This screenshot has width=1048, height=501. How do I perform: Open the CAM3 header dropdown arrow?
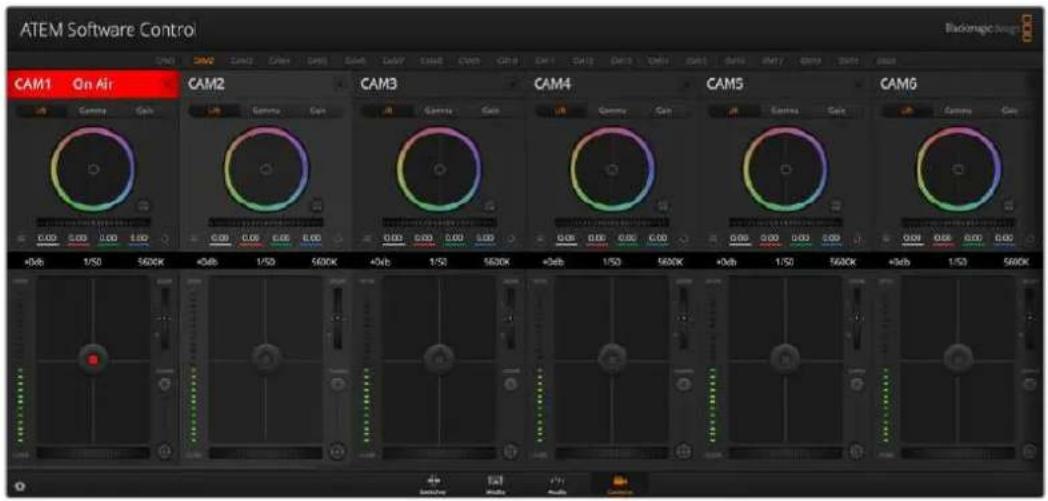(513, 86)
